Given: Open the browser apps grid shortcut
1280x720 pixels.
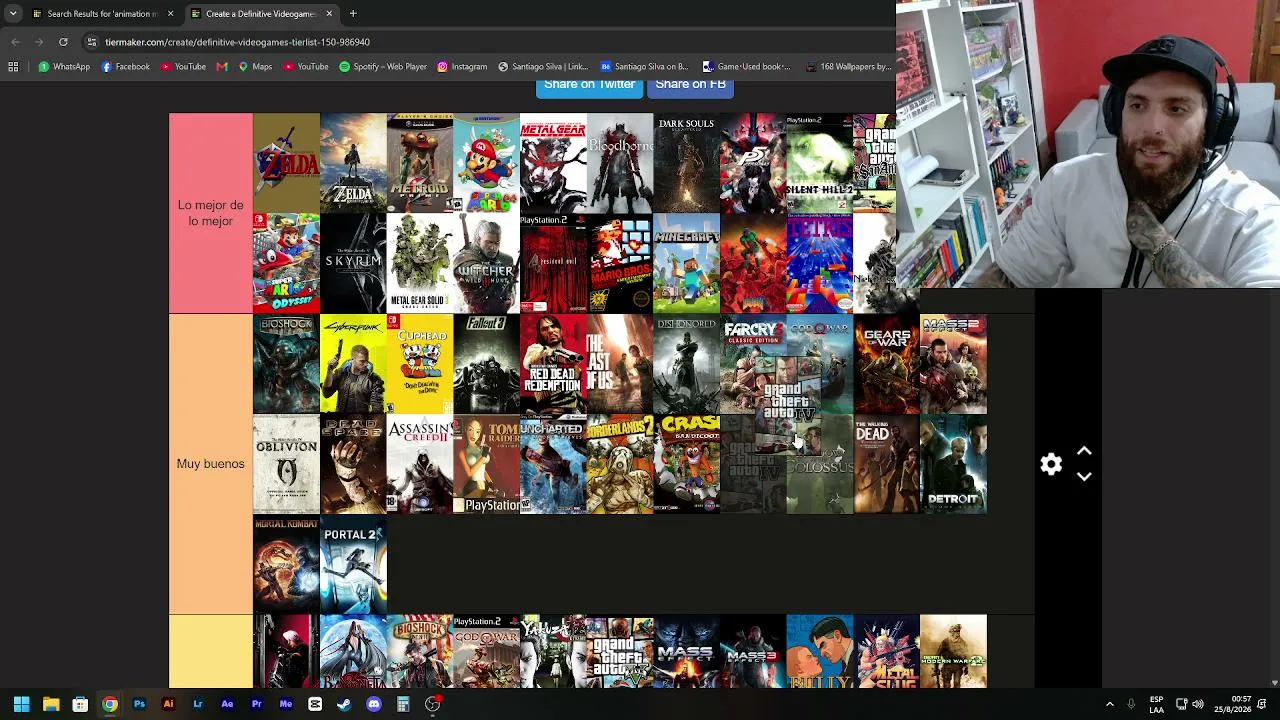Looking at the screenshot, I should click(x=13, y=67).
